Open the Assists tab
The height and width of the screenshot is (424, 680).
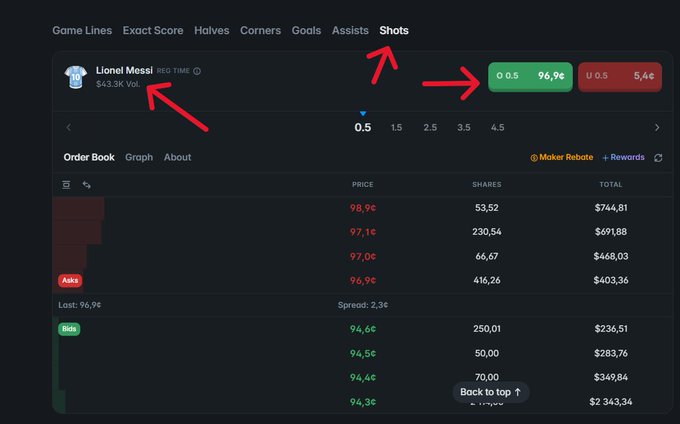point(350,30)
